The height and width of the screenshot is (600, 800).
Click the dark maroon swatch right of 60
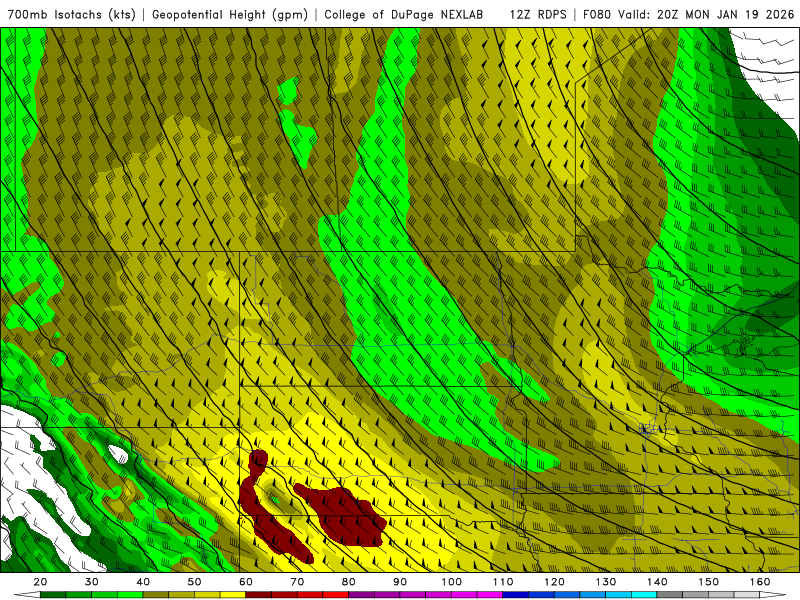[x=259, y=595]
